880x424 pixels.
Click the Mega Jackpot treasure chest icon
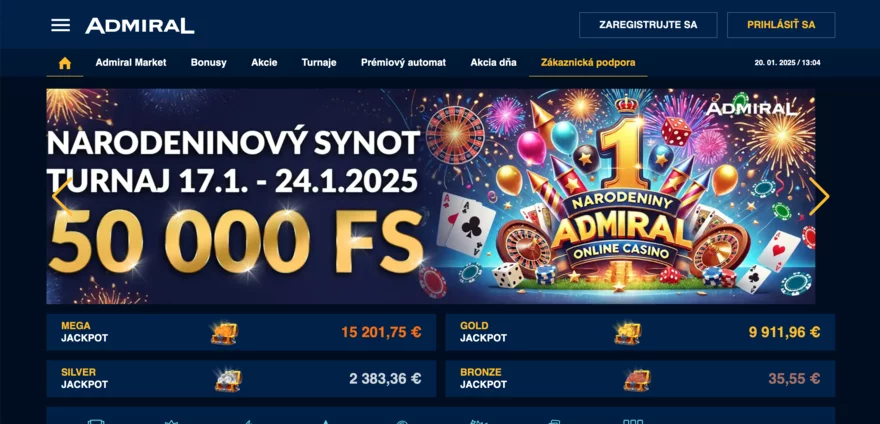pos(224,333)
